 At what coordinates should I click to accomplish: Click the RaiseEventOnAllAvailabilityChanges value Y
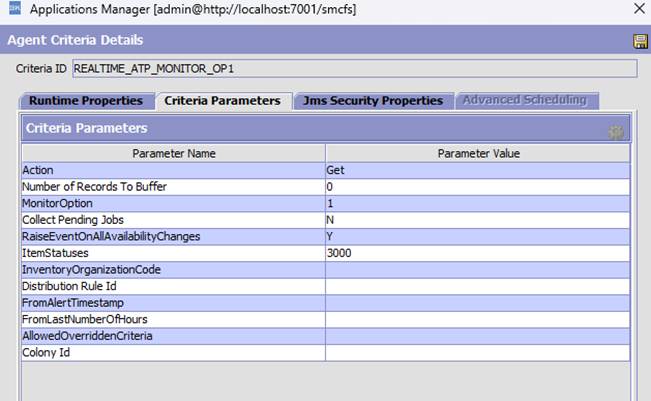point(477,236)
